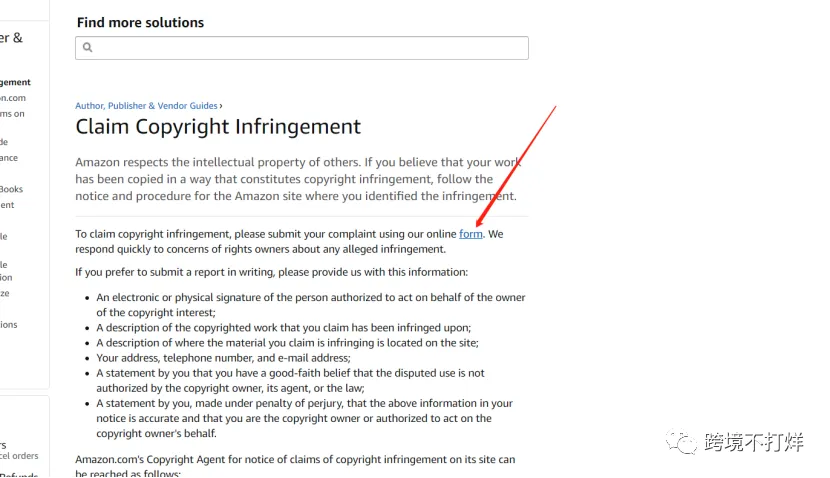This screenshot has height=478, width=830.
Task: Click the breadcrumb chevron after Vendor Guides
Action: pos(221,106)
